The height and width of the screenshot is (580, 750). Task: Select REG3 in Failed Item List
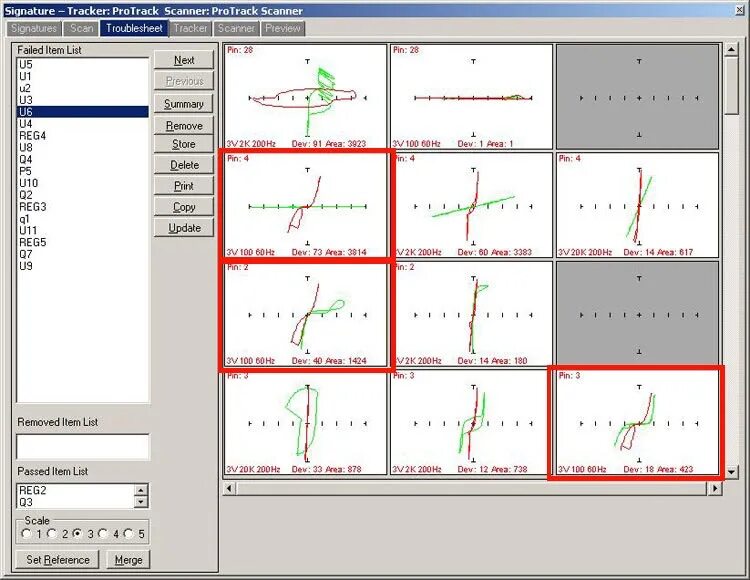tap(83, 207)
